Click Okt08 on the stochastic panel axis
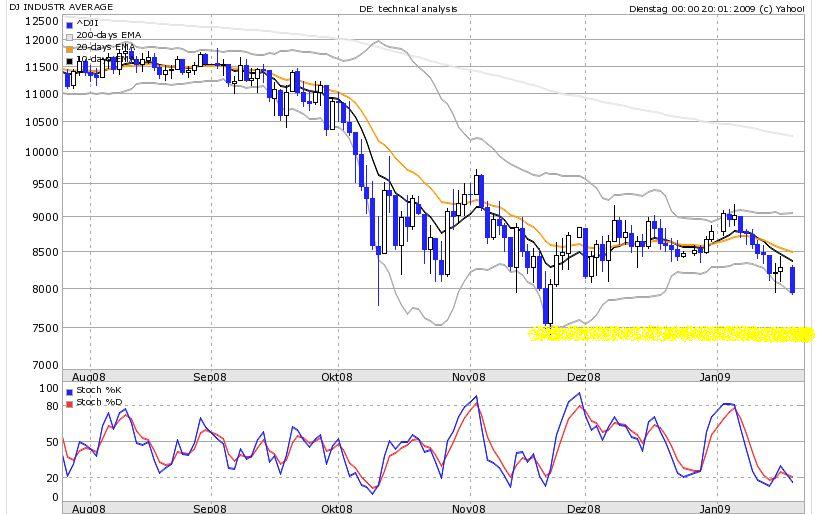Screen dimensions: 824x514 [337, 509]
